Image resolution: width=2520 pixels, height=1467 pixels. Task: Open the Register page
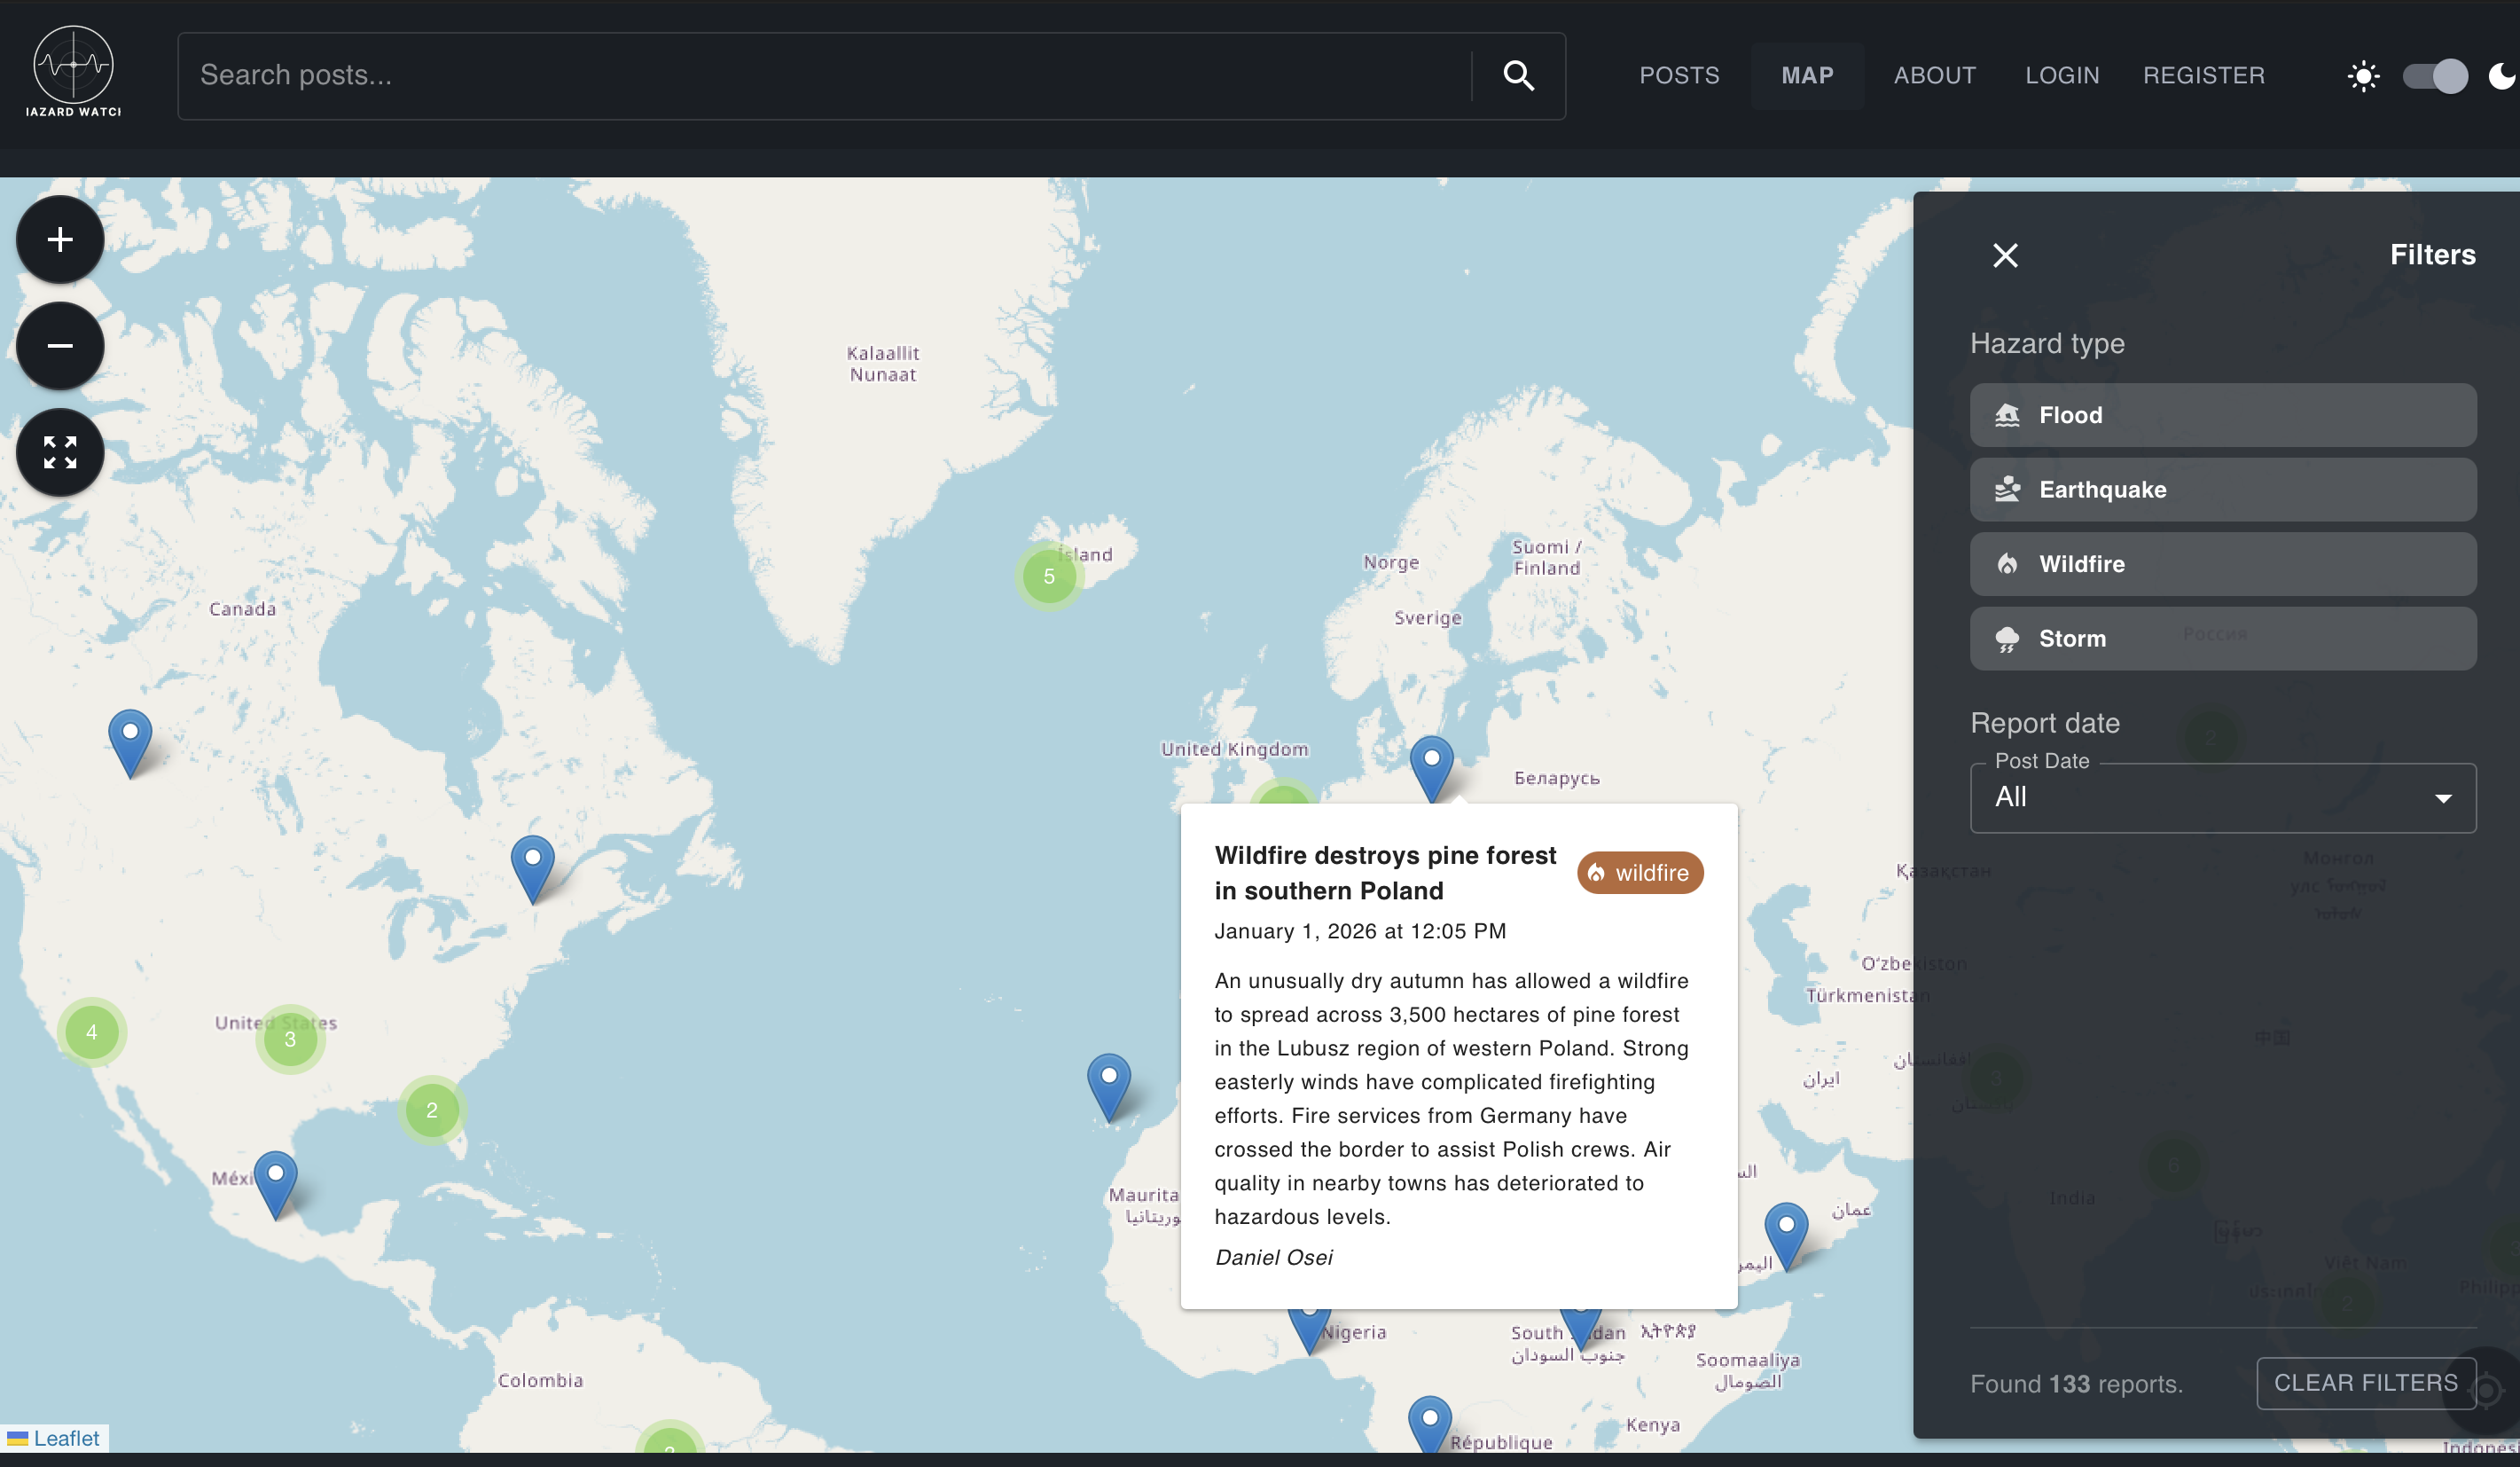[x=2203, y=76]
